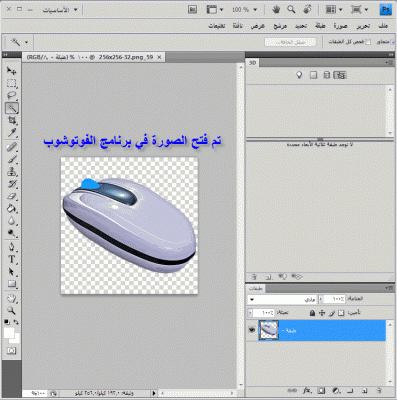397x400 pixels.
Task: Select the Type tool
Action: (12, 259)
